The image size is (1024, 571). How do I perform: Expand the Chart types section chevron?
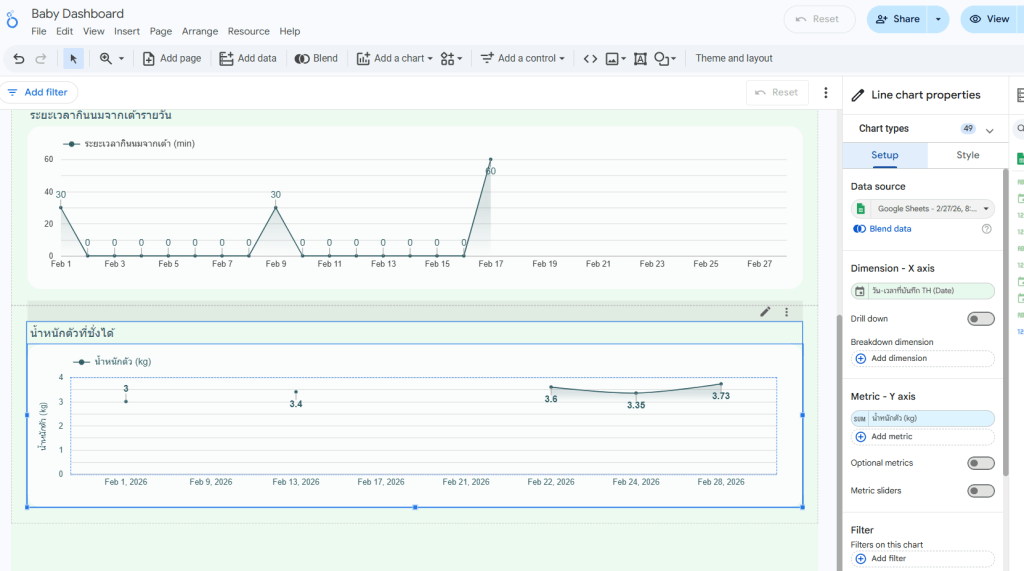[990, 130]
